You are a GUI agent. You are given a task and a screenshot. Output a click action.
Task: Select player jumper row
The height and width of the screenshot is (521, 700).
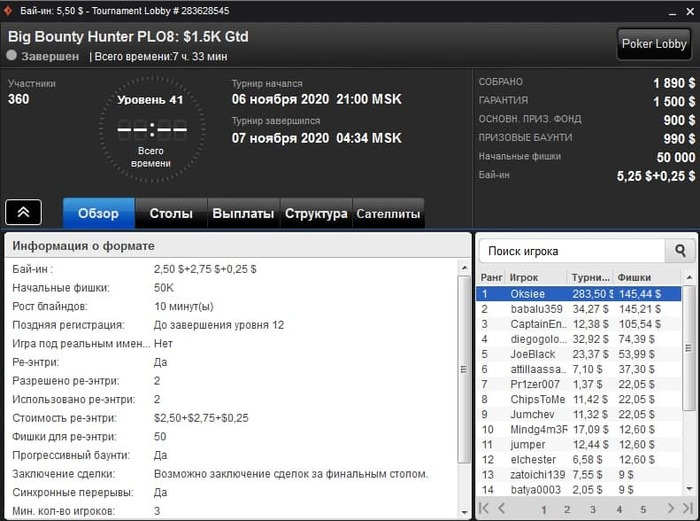[x=579, y=445]
